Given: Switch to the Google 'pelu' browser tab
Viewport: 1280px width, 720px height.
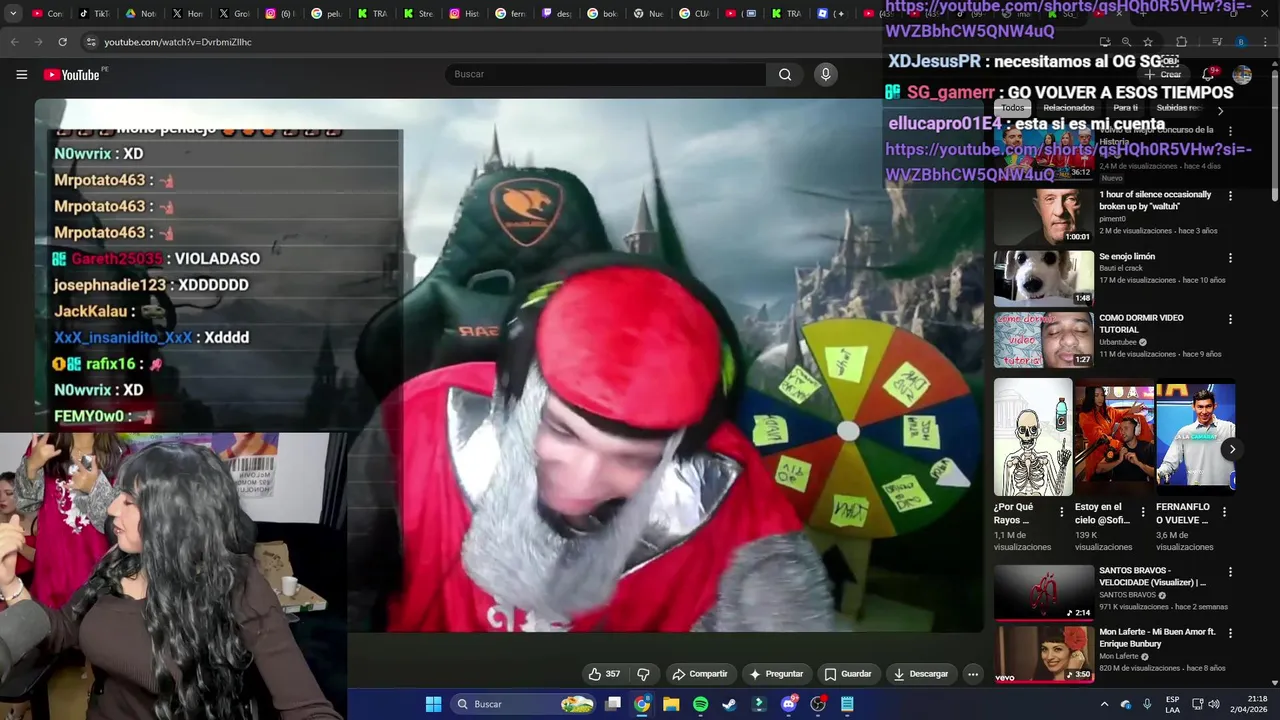Looking at the screenshot, I should (x=326, y=14).
